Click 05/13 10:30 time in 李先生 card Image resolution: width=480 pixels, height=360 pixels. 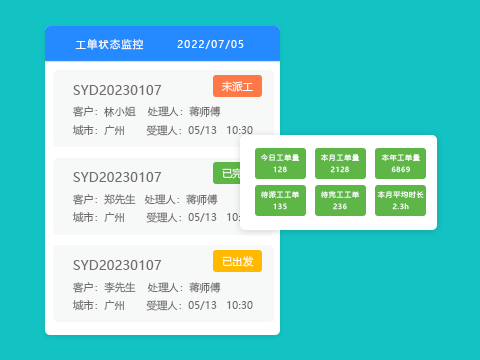220,305
